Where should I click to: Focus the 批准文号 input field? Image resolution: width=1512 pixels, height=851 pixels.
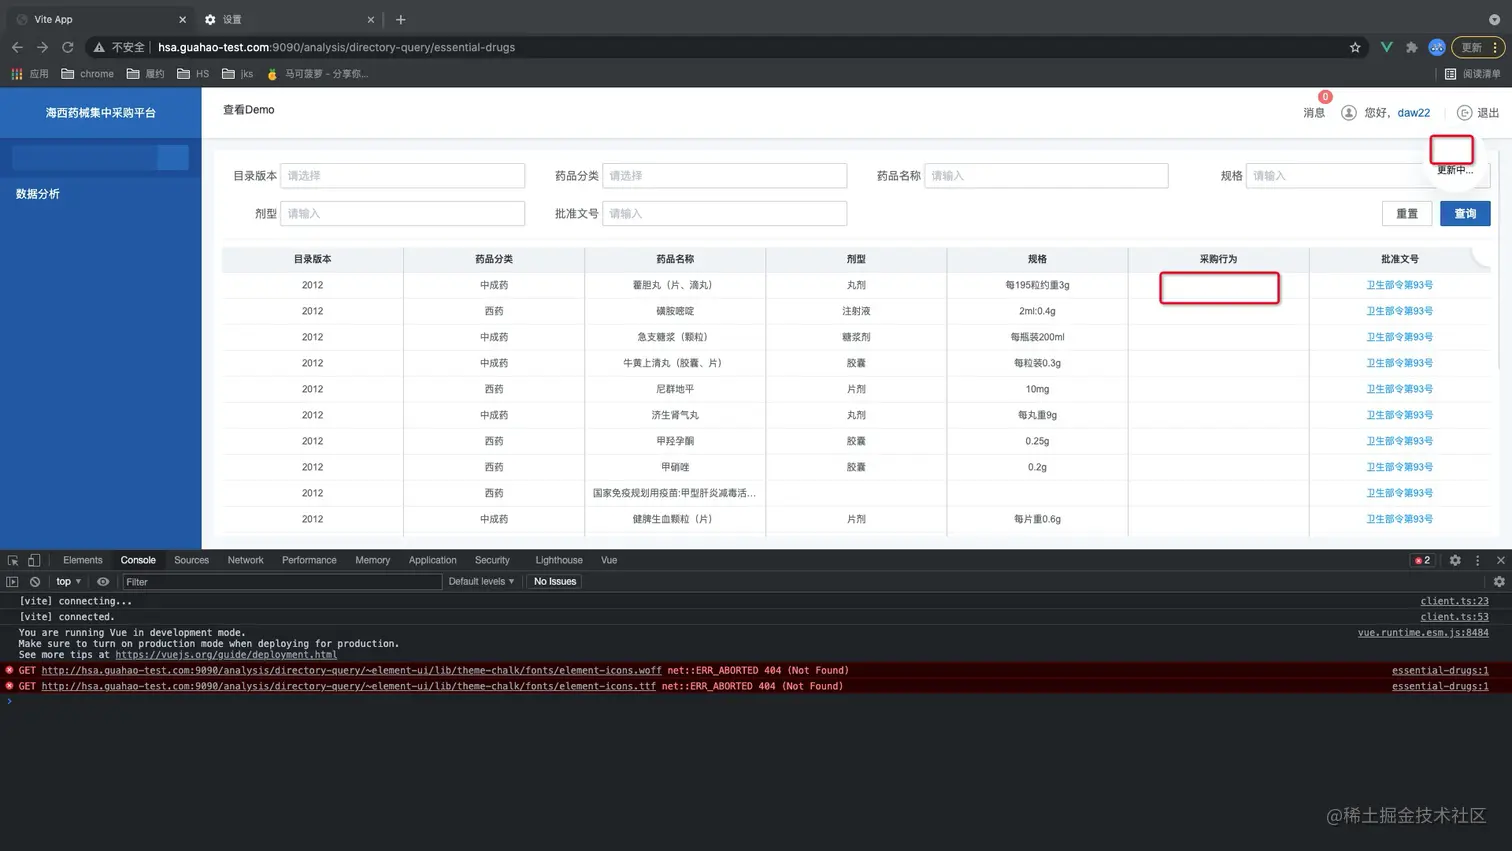(x=725, y=214)
